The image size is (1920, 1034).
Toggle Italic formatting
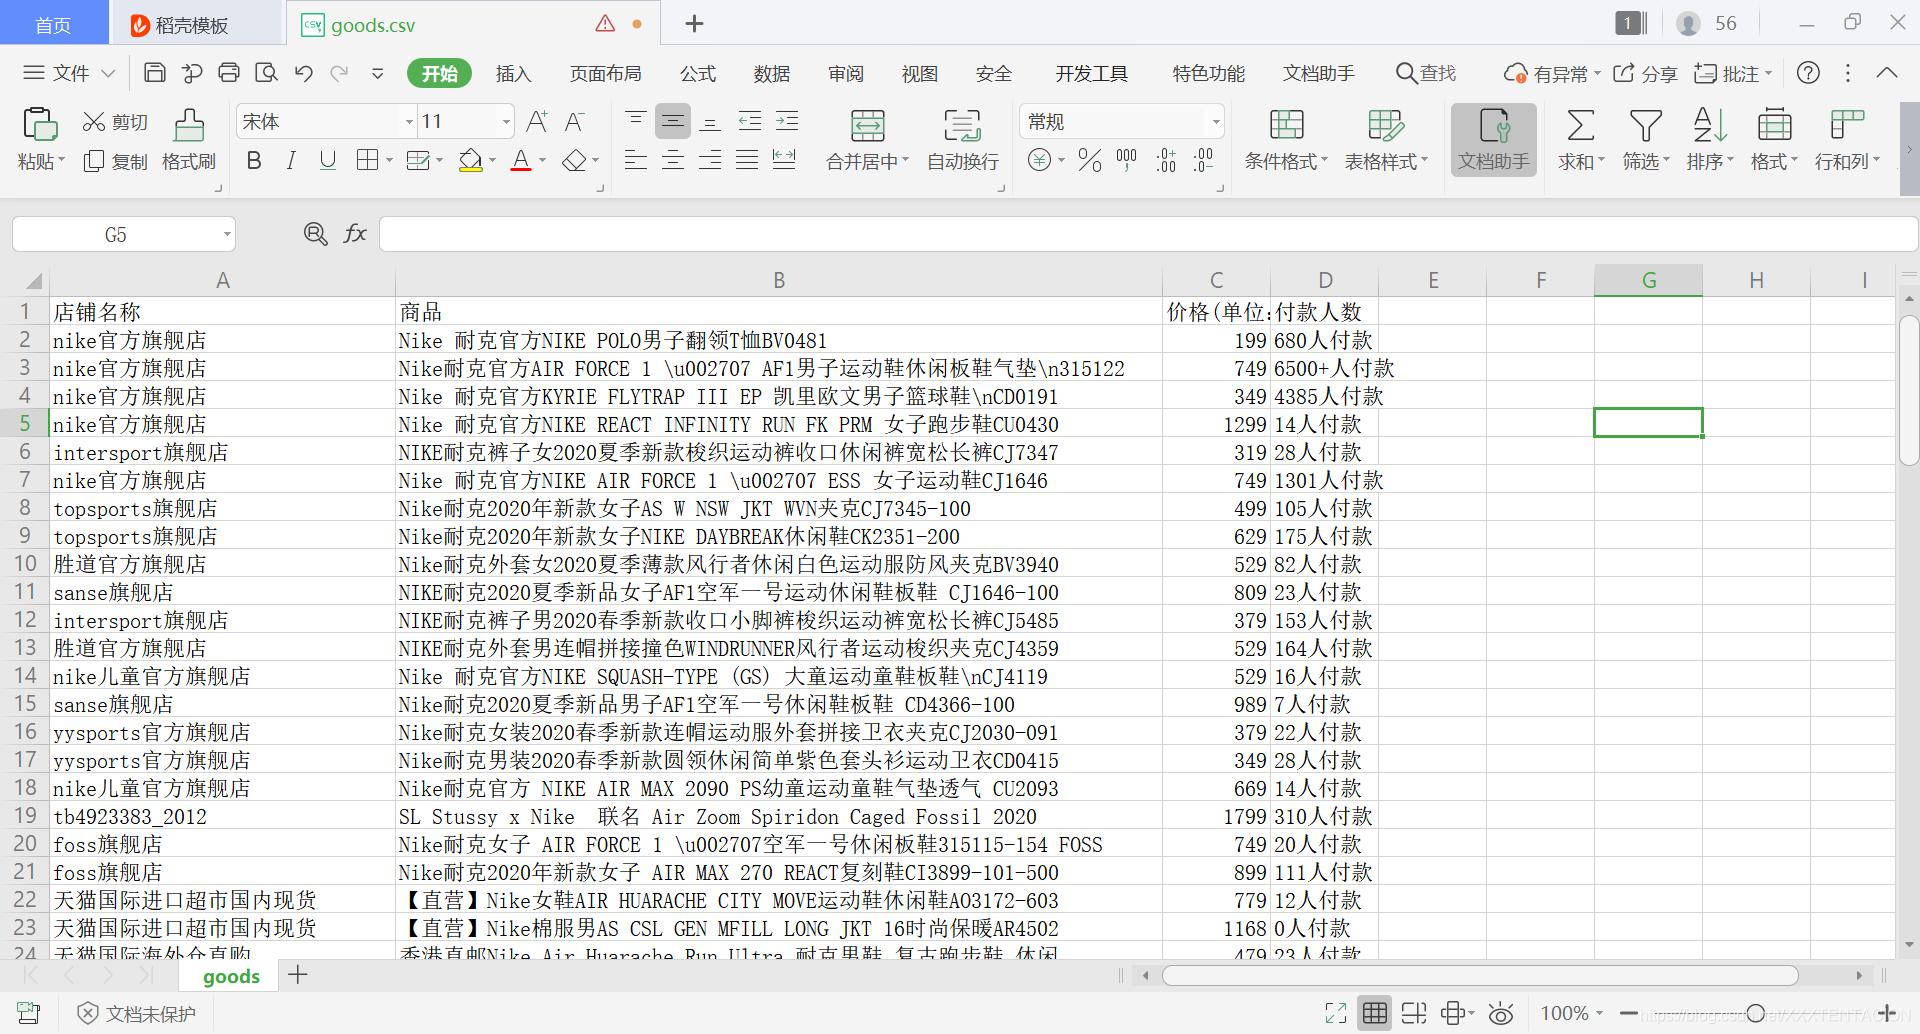click(291, 160)
